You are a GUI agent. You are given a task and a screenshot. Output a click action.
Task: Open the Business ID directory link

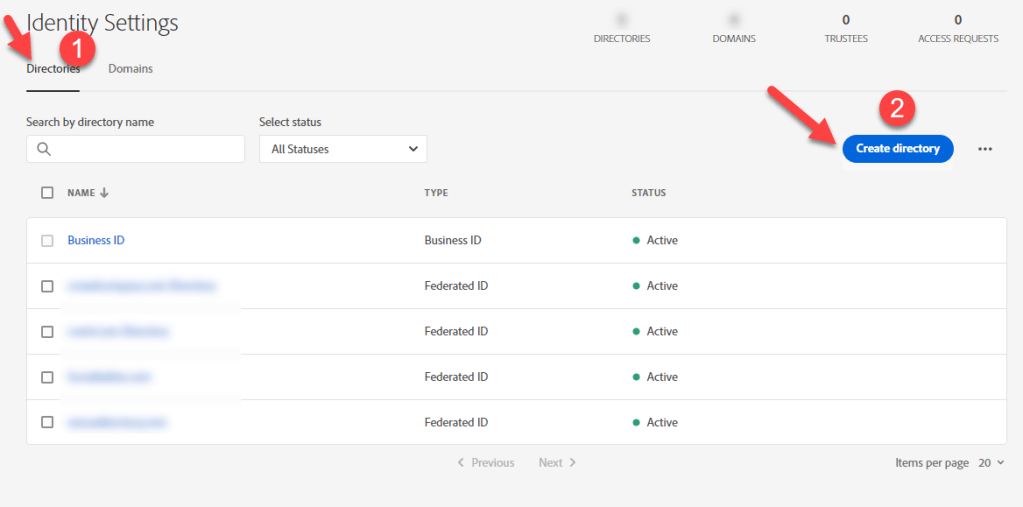pyautogui.click(x=96, y=241)
